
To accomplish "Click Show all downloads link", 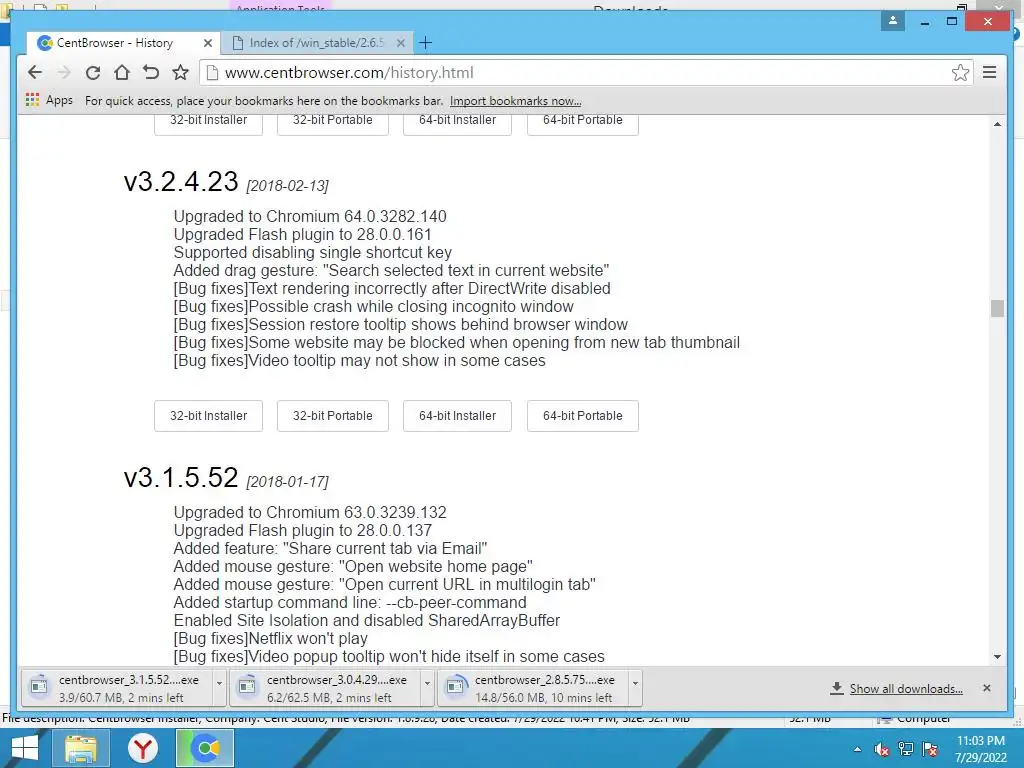I will coord(906,689).
